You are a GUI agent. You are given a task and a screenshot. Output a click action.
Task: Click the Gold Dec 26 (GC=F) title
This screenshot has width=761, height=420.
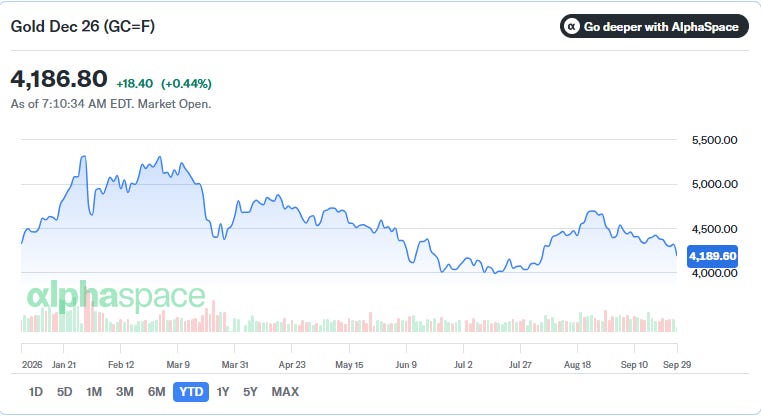tap(83, 26)
